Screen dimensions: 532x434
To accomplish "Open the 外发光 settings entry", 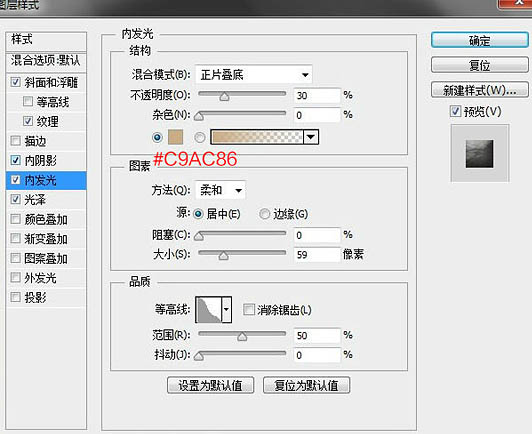I will click(x=40, y=278).
